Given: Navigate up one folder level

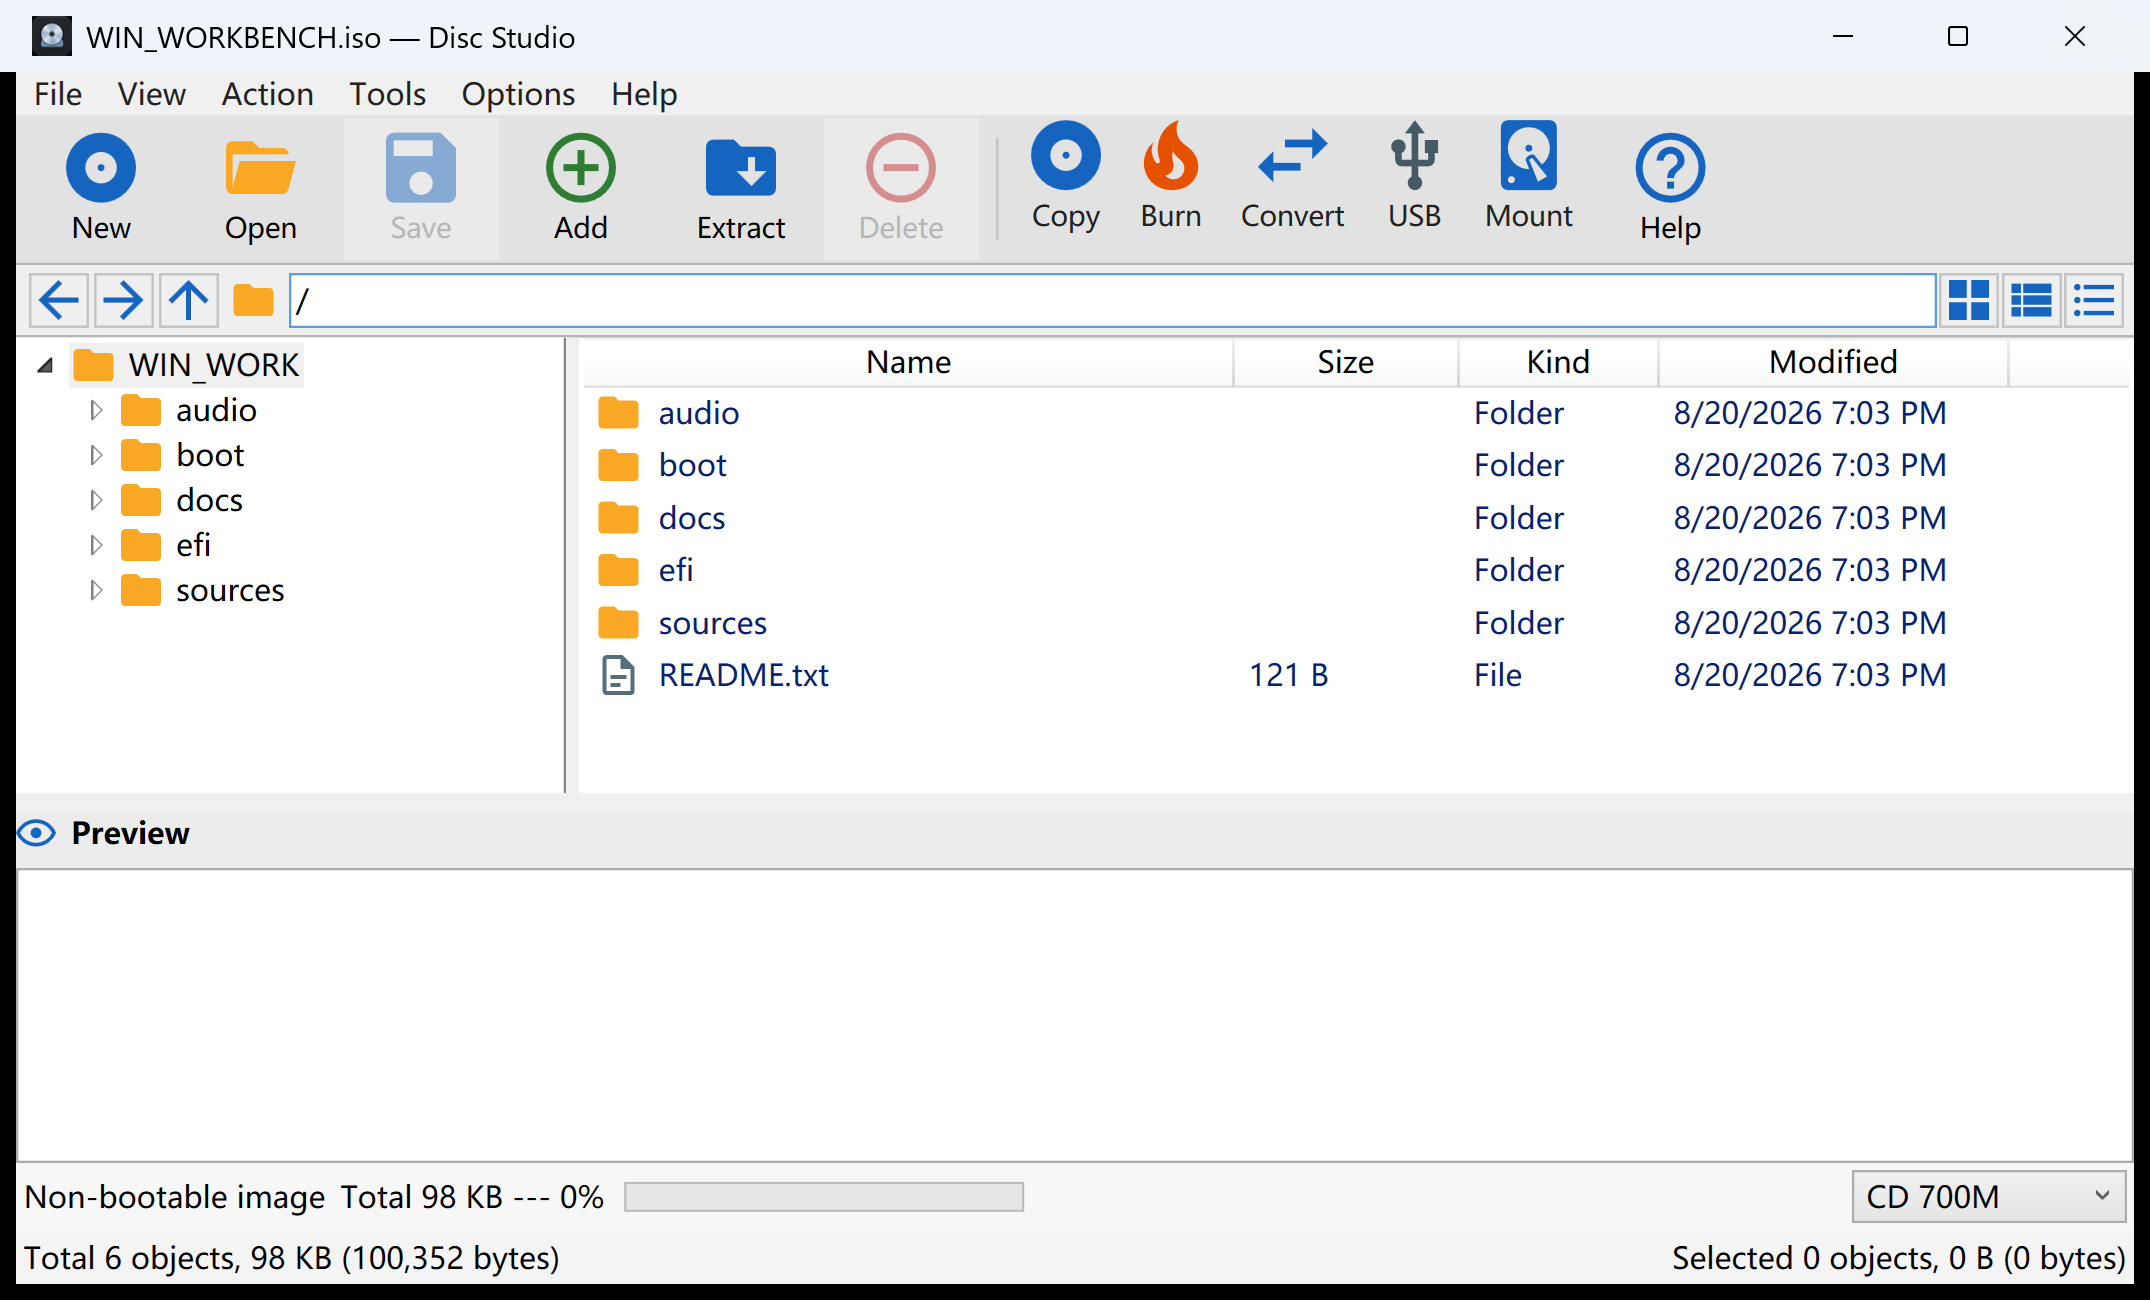Looking at the screenshot, I should 188,300.
